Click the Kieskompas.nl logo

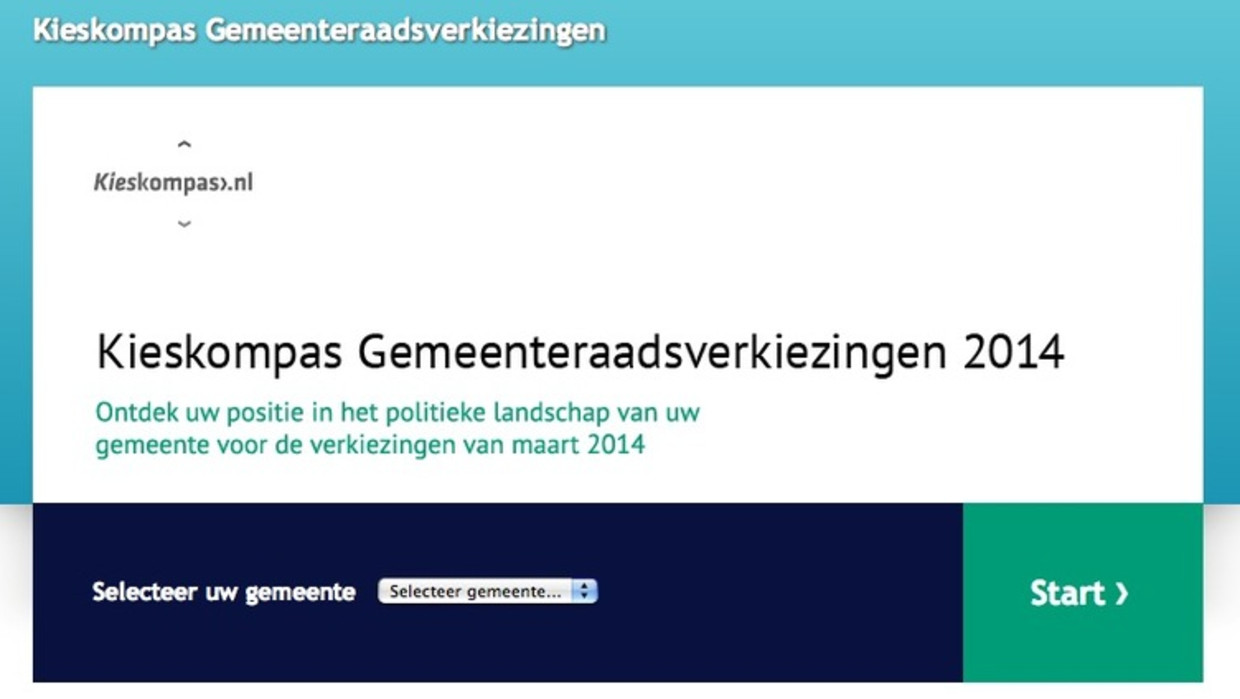click(173, 182)
